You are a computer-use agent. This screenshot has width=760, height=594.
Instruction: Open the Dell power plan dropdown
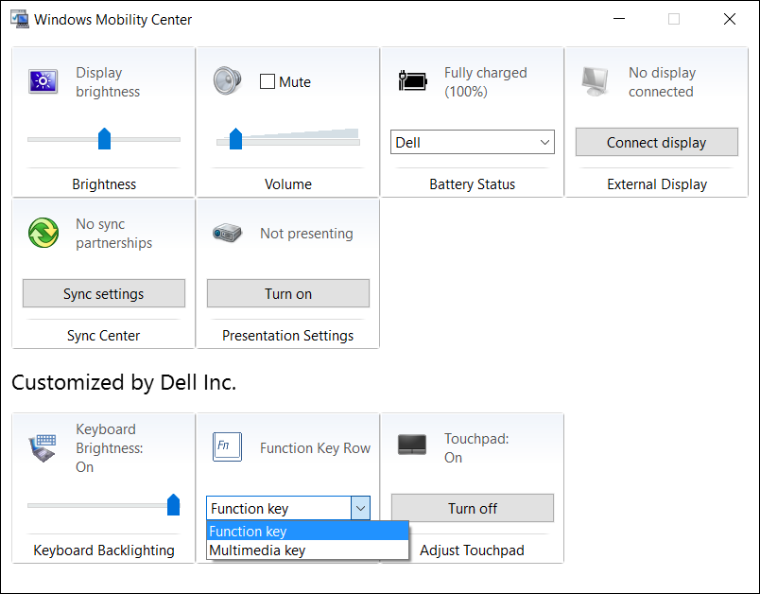click(472, 142)
